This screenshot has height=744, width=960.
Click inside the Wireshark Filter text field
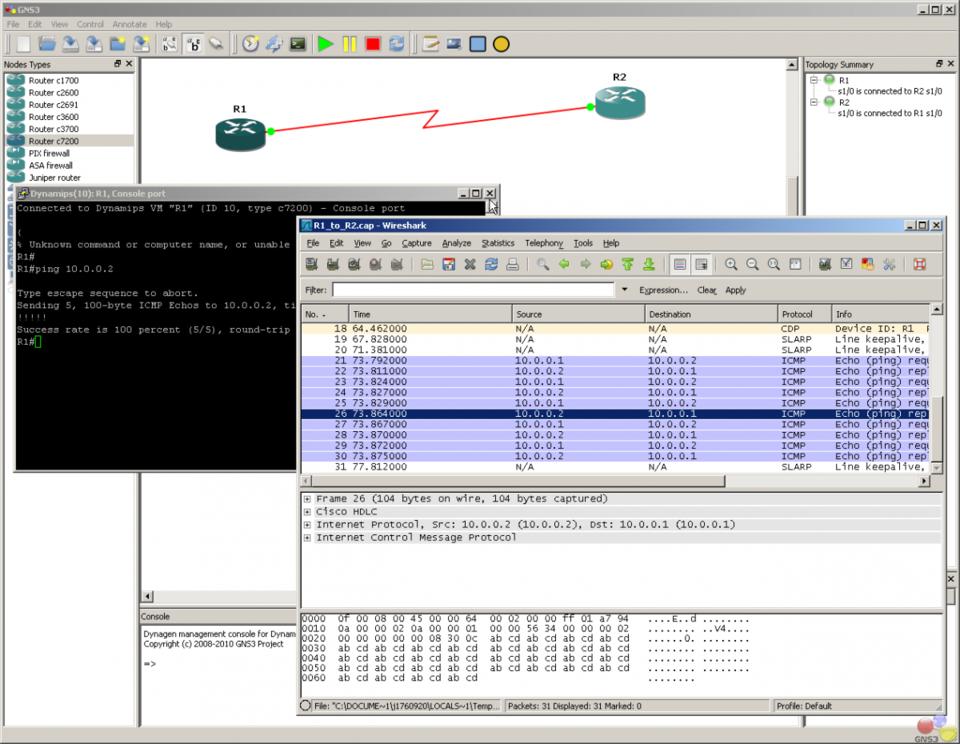[x=472, y=290]
